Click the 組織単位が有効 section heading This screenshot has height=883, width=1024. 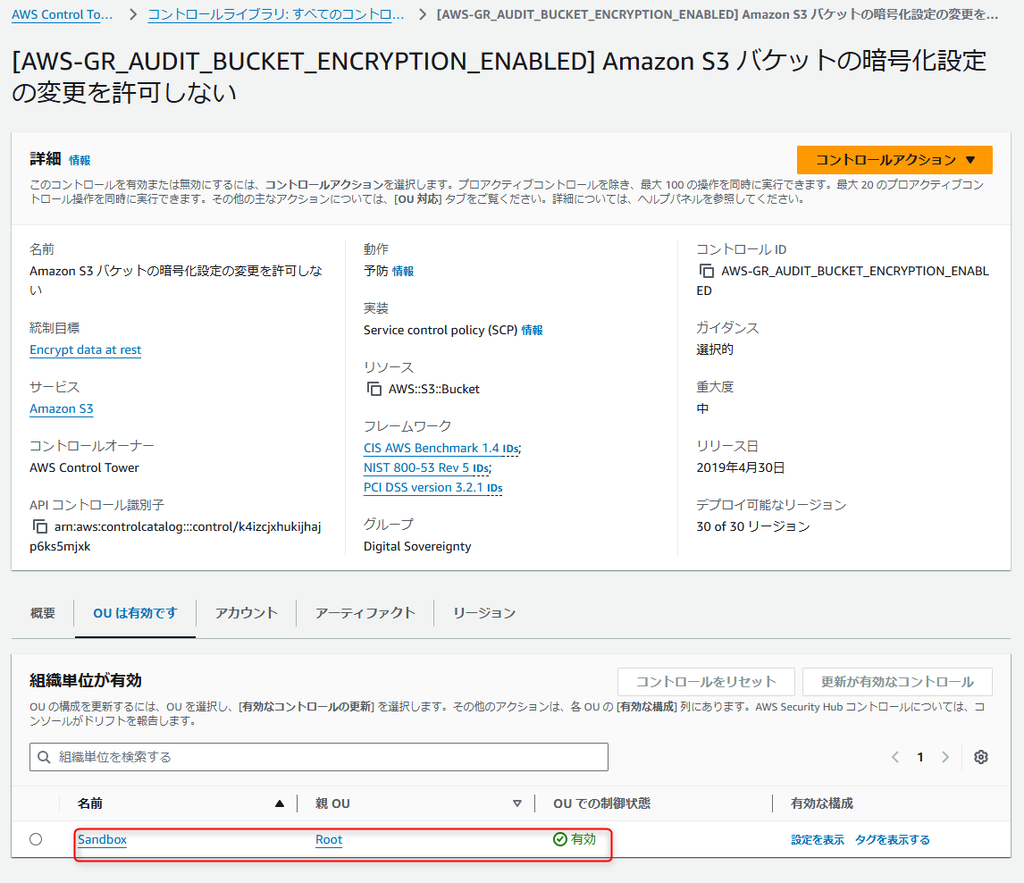tap(86, 681)
